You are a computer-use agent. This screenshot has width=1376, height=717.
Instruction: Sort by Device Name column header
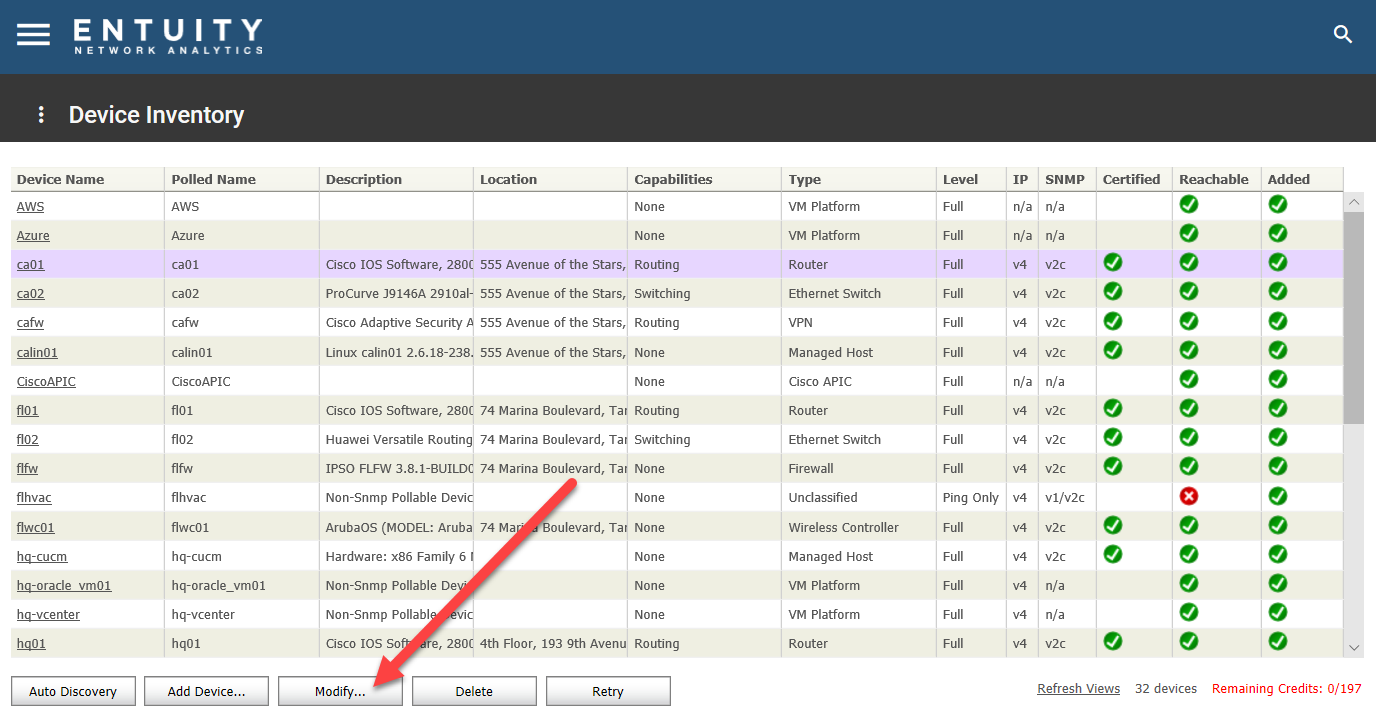88,179
